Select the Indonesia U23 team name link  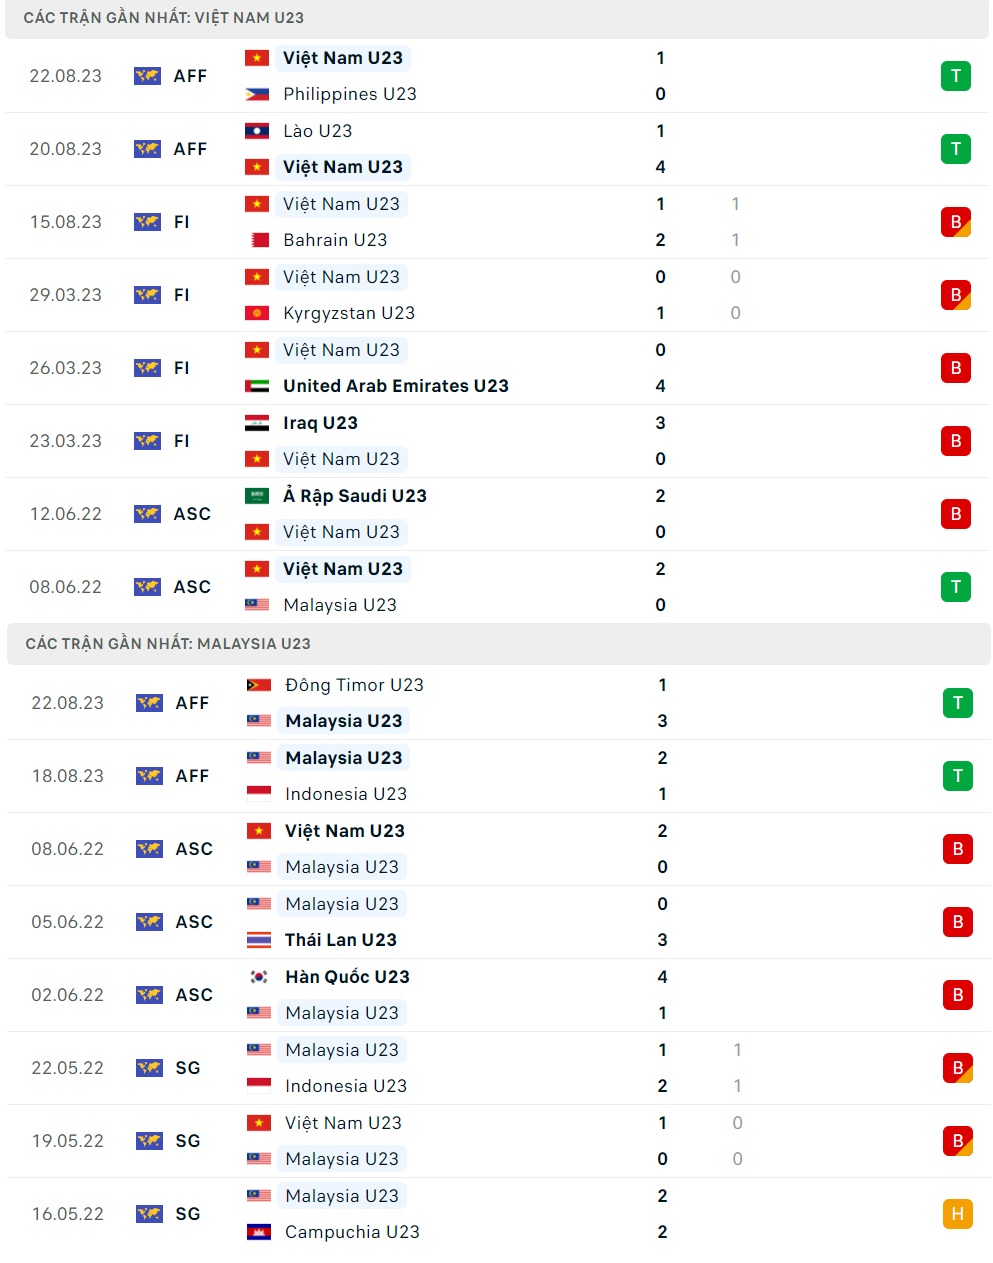347,794
